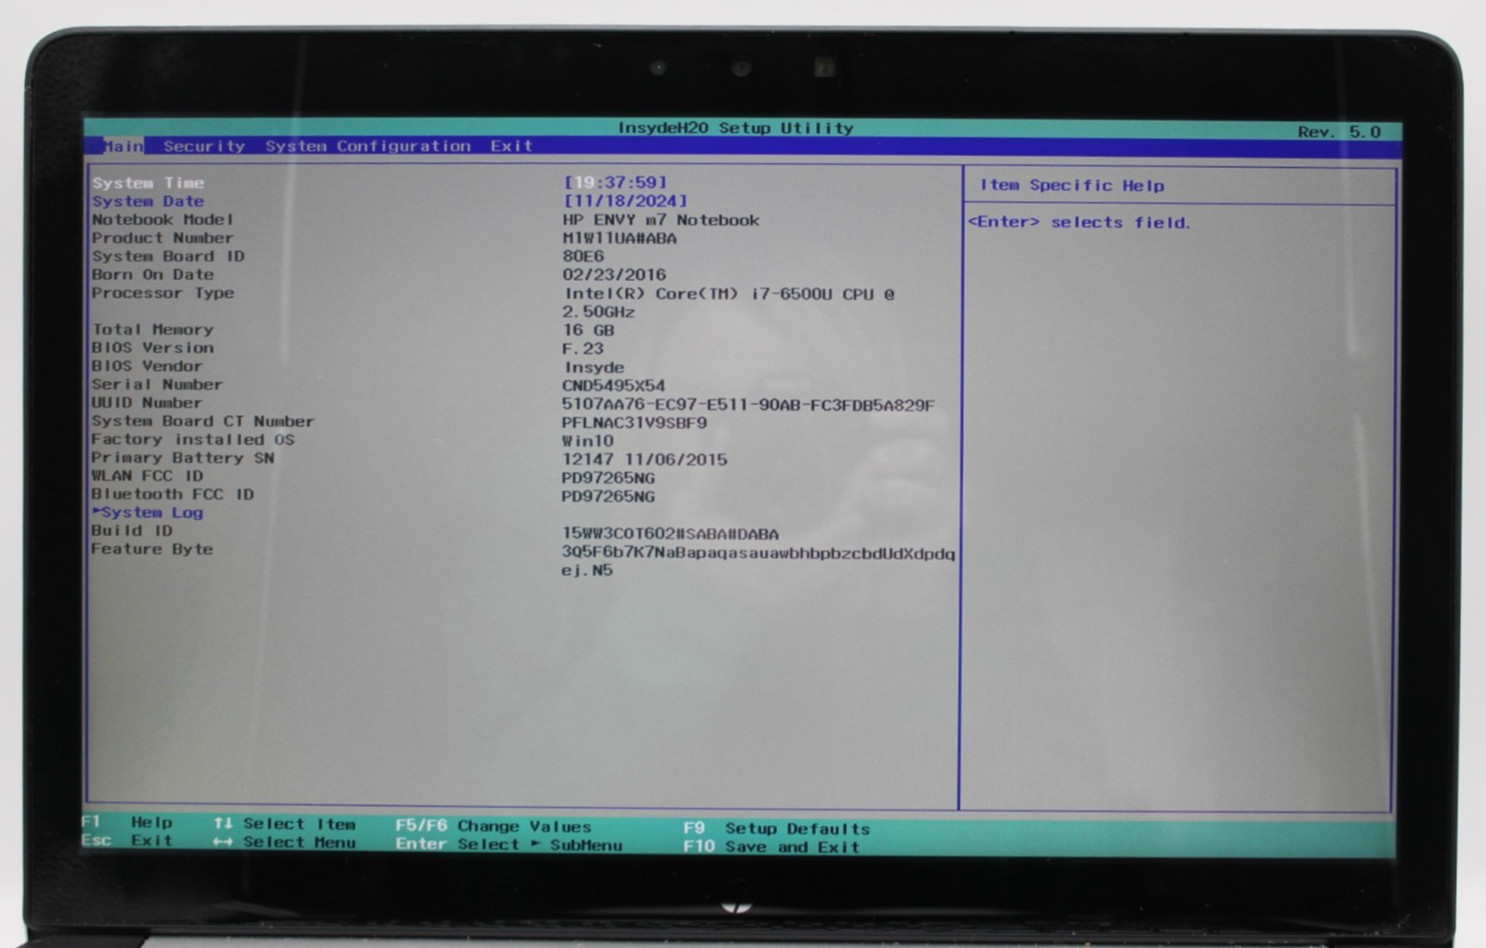Click InsydeH20 Setup Utility title

(x=736, y=128)
